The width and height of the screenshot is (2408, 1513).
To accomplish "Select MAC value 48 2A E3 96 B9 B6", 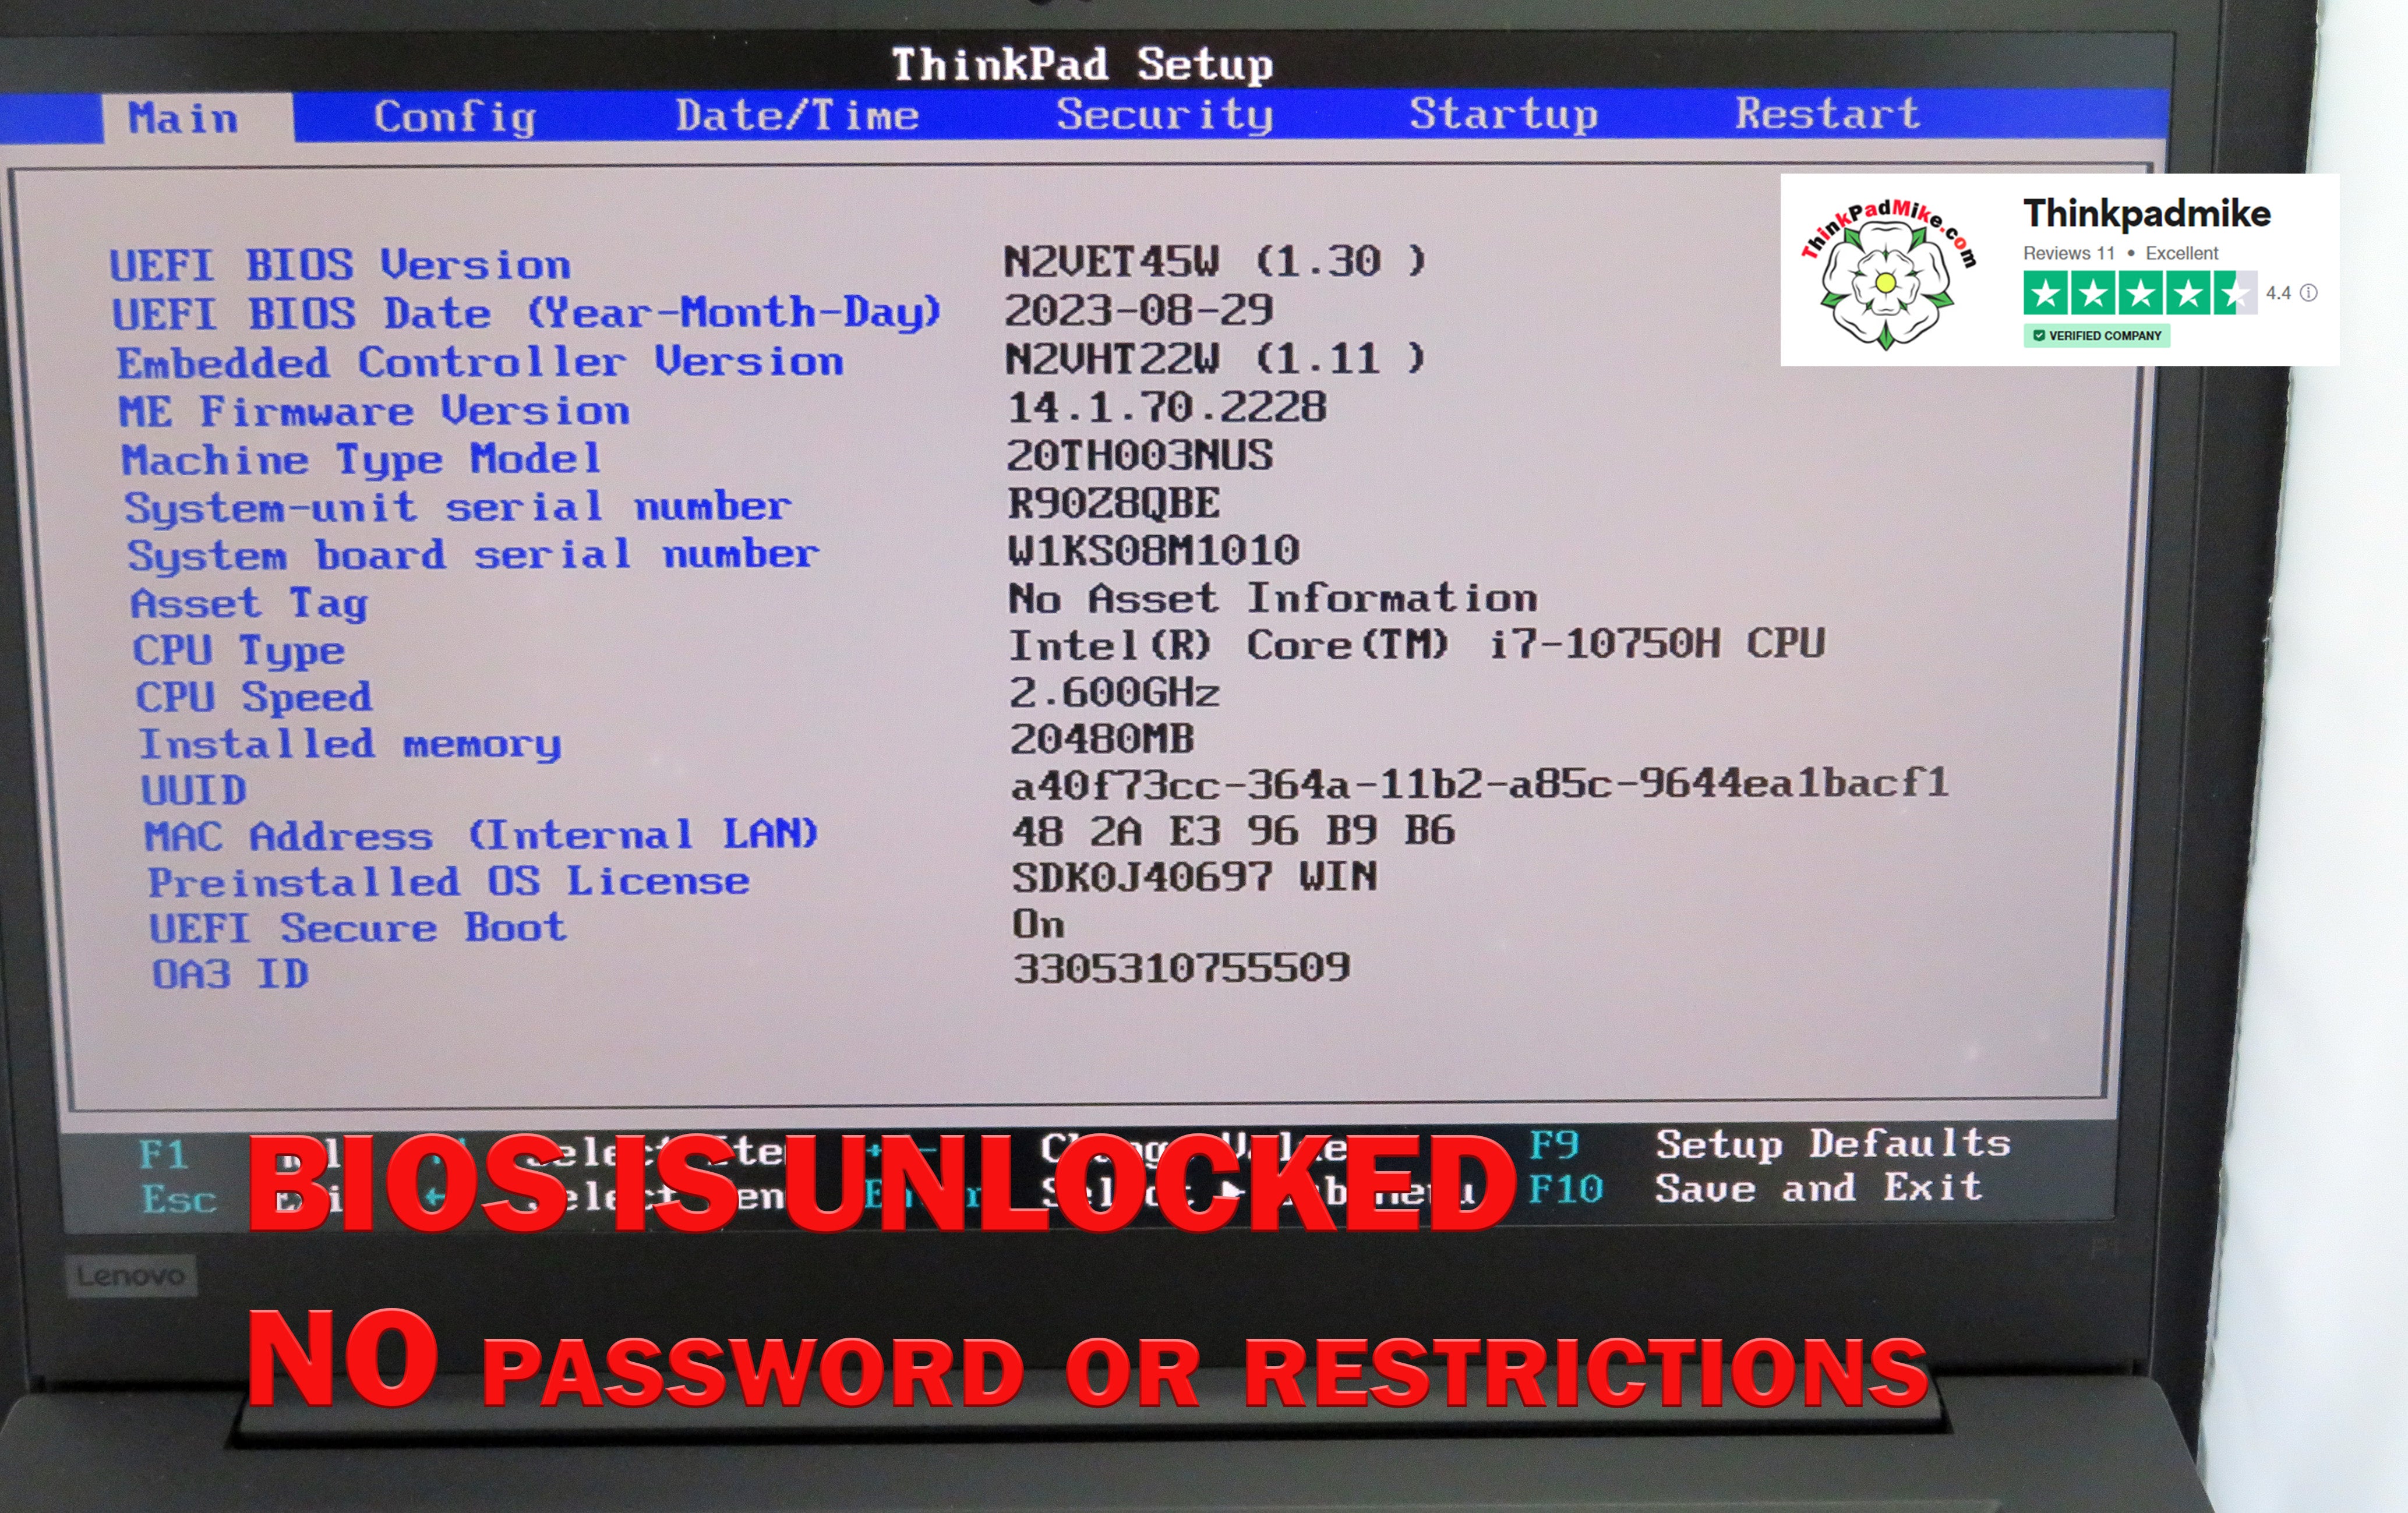I will (x=1233, y=830).
